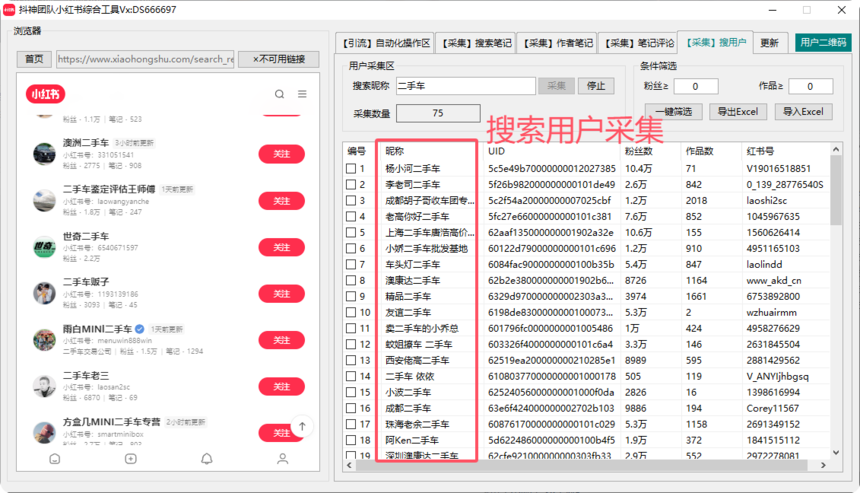Click the greyed 采集 button

coord(556,86)
